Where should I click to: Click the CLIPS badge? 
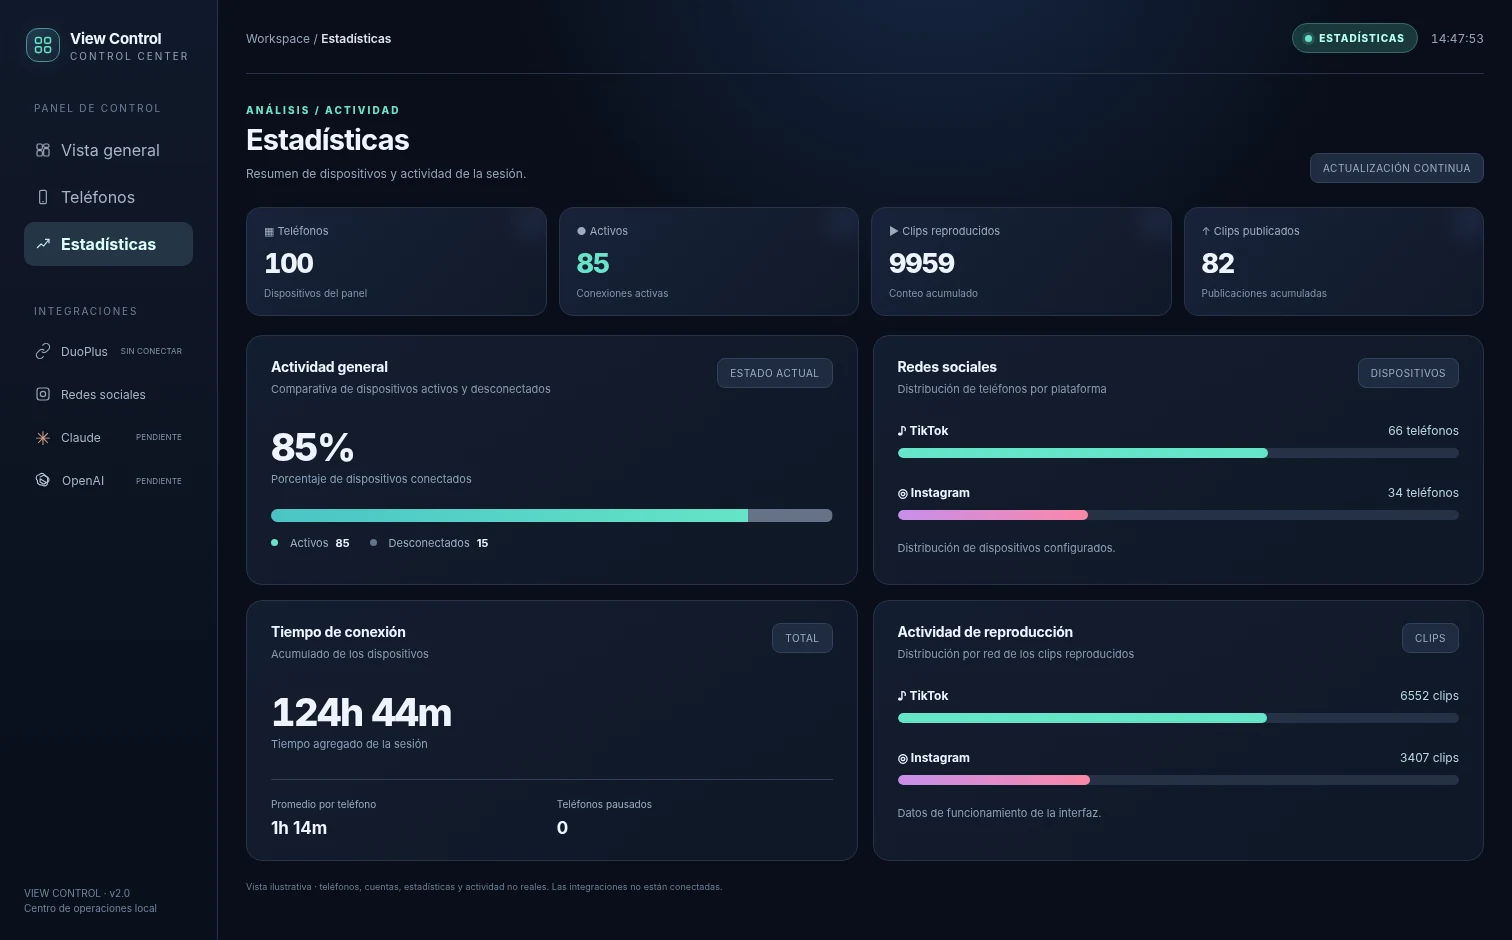tap(1430, 638)
